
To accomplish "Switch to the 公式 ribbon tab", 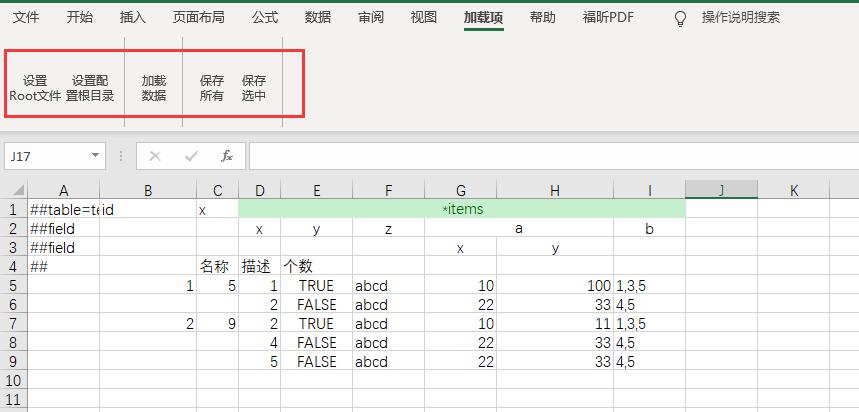I will (265, 18).
